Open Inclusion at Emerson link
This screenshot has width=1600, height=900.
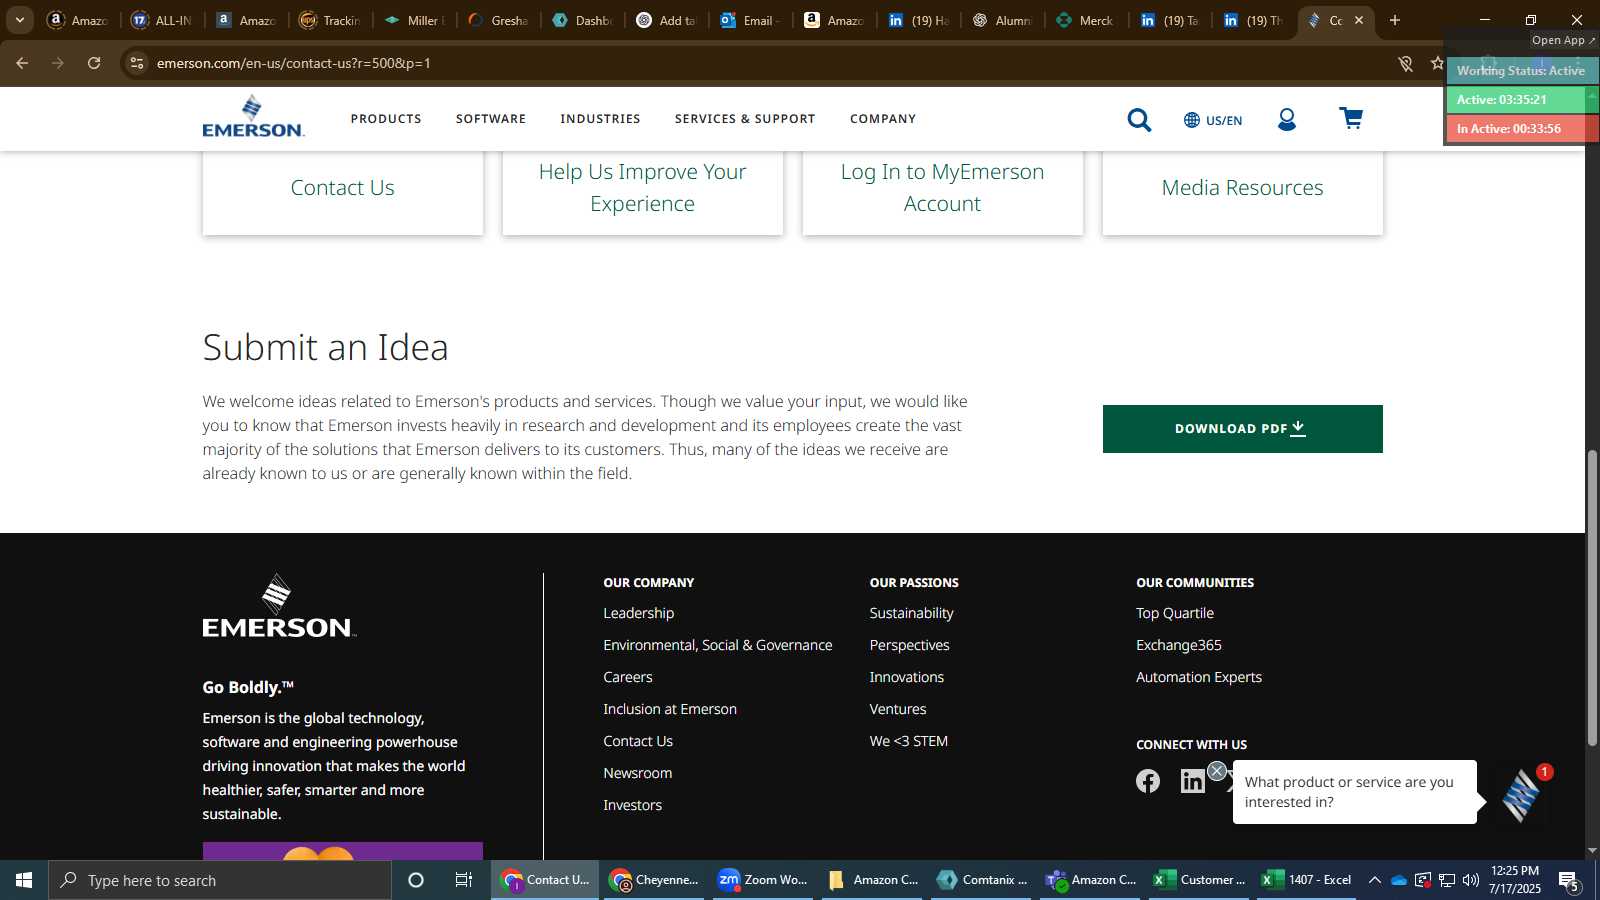[669, 709]
